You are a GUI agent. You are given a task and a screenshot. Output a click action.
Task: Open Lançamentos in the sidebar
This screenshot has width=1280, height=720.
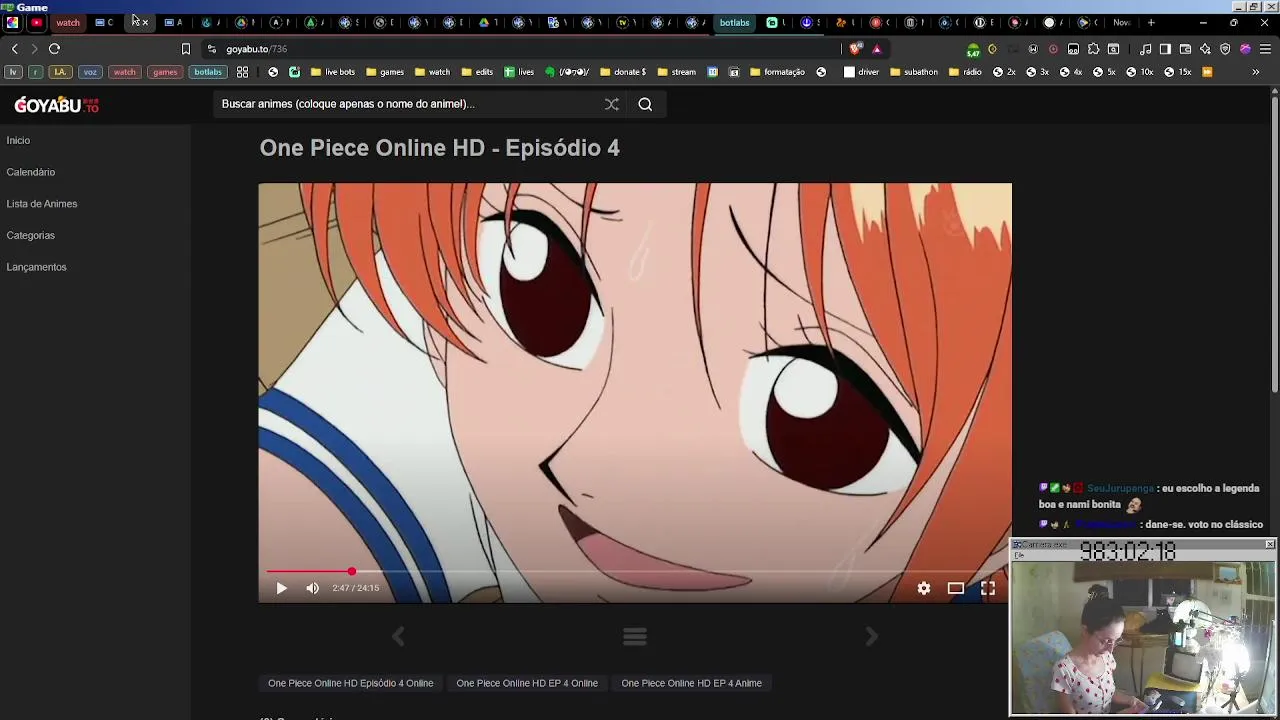37,267
